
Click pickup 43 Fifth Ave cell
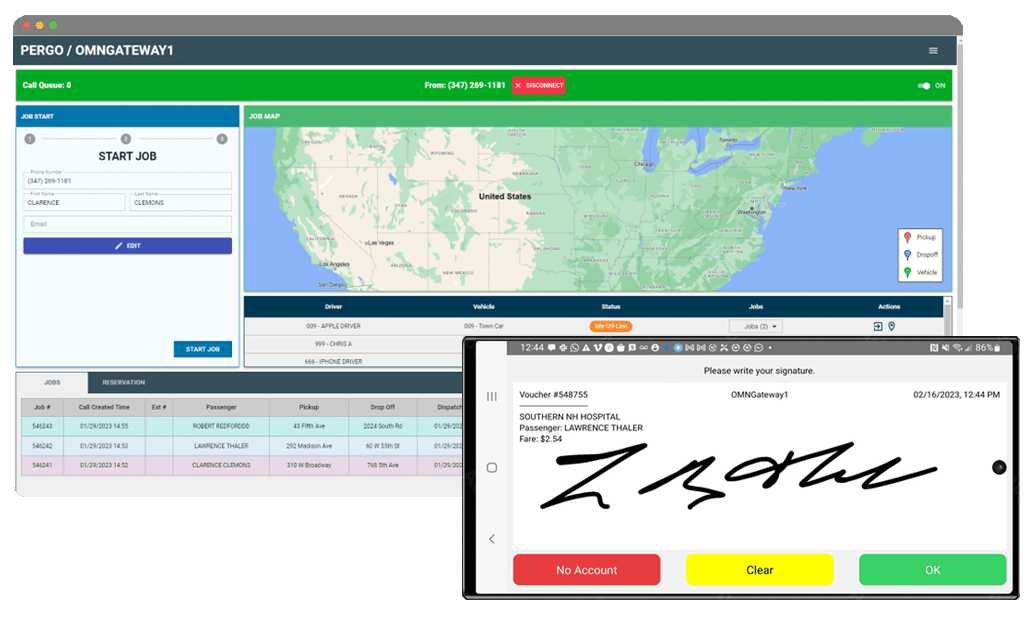(x=309, y=426)
